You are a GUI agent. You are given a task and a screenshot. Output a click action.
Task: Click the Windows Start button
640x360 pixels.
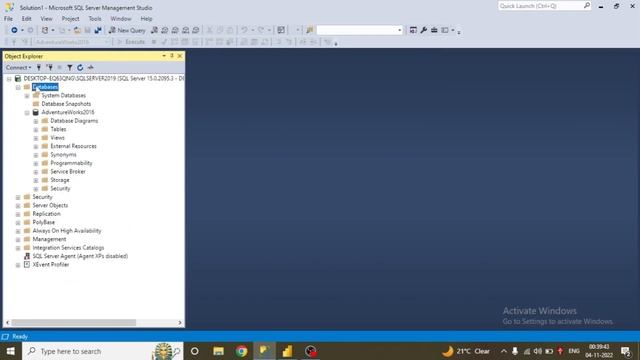click(x=11, y=351)
